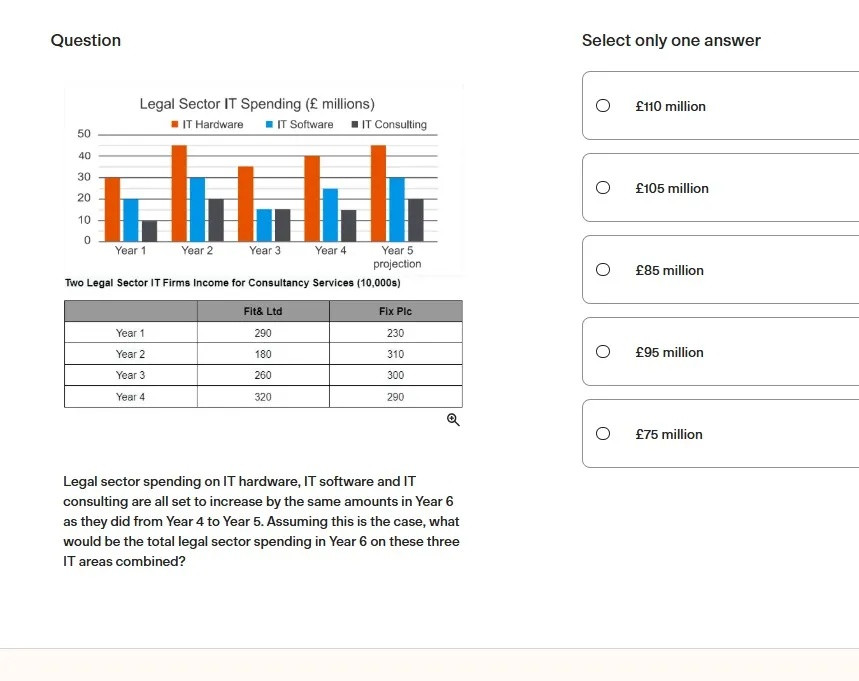This screenshot has width=859, height=681.
Task: Click the magnifier zoom icon below the table
Action: pos(453,420)
